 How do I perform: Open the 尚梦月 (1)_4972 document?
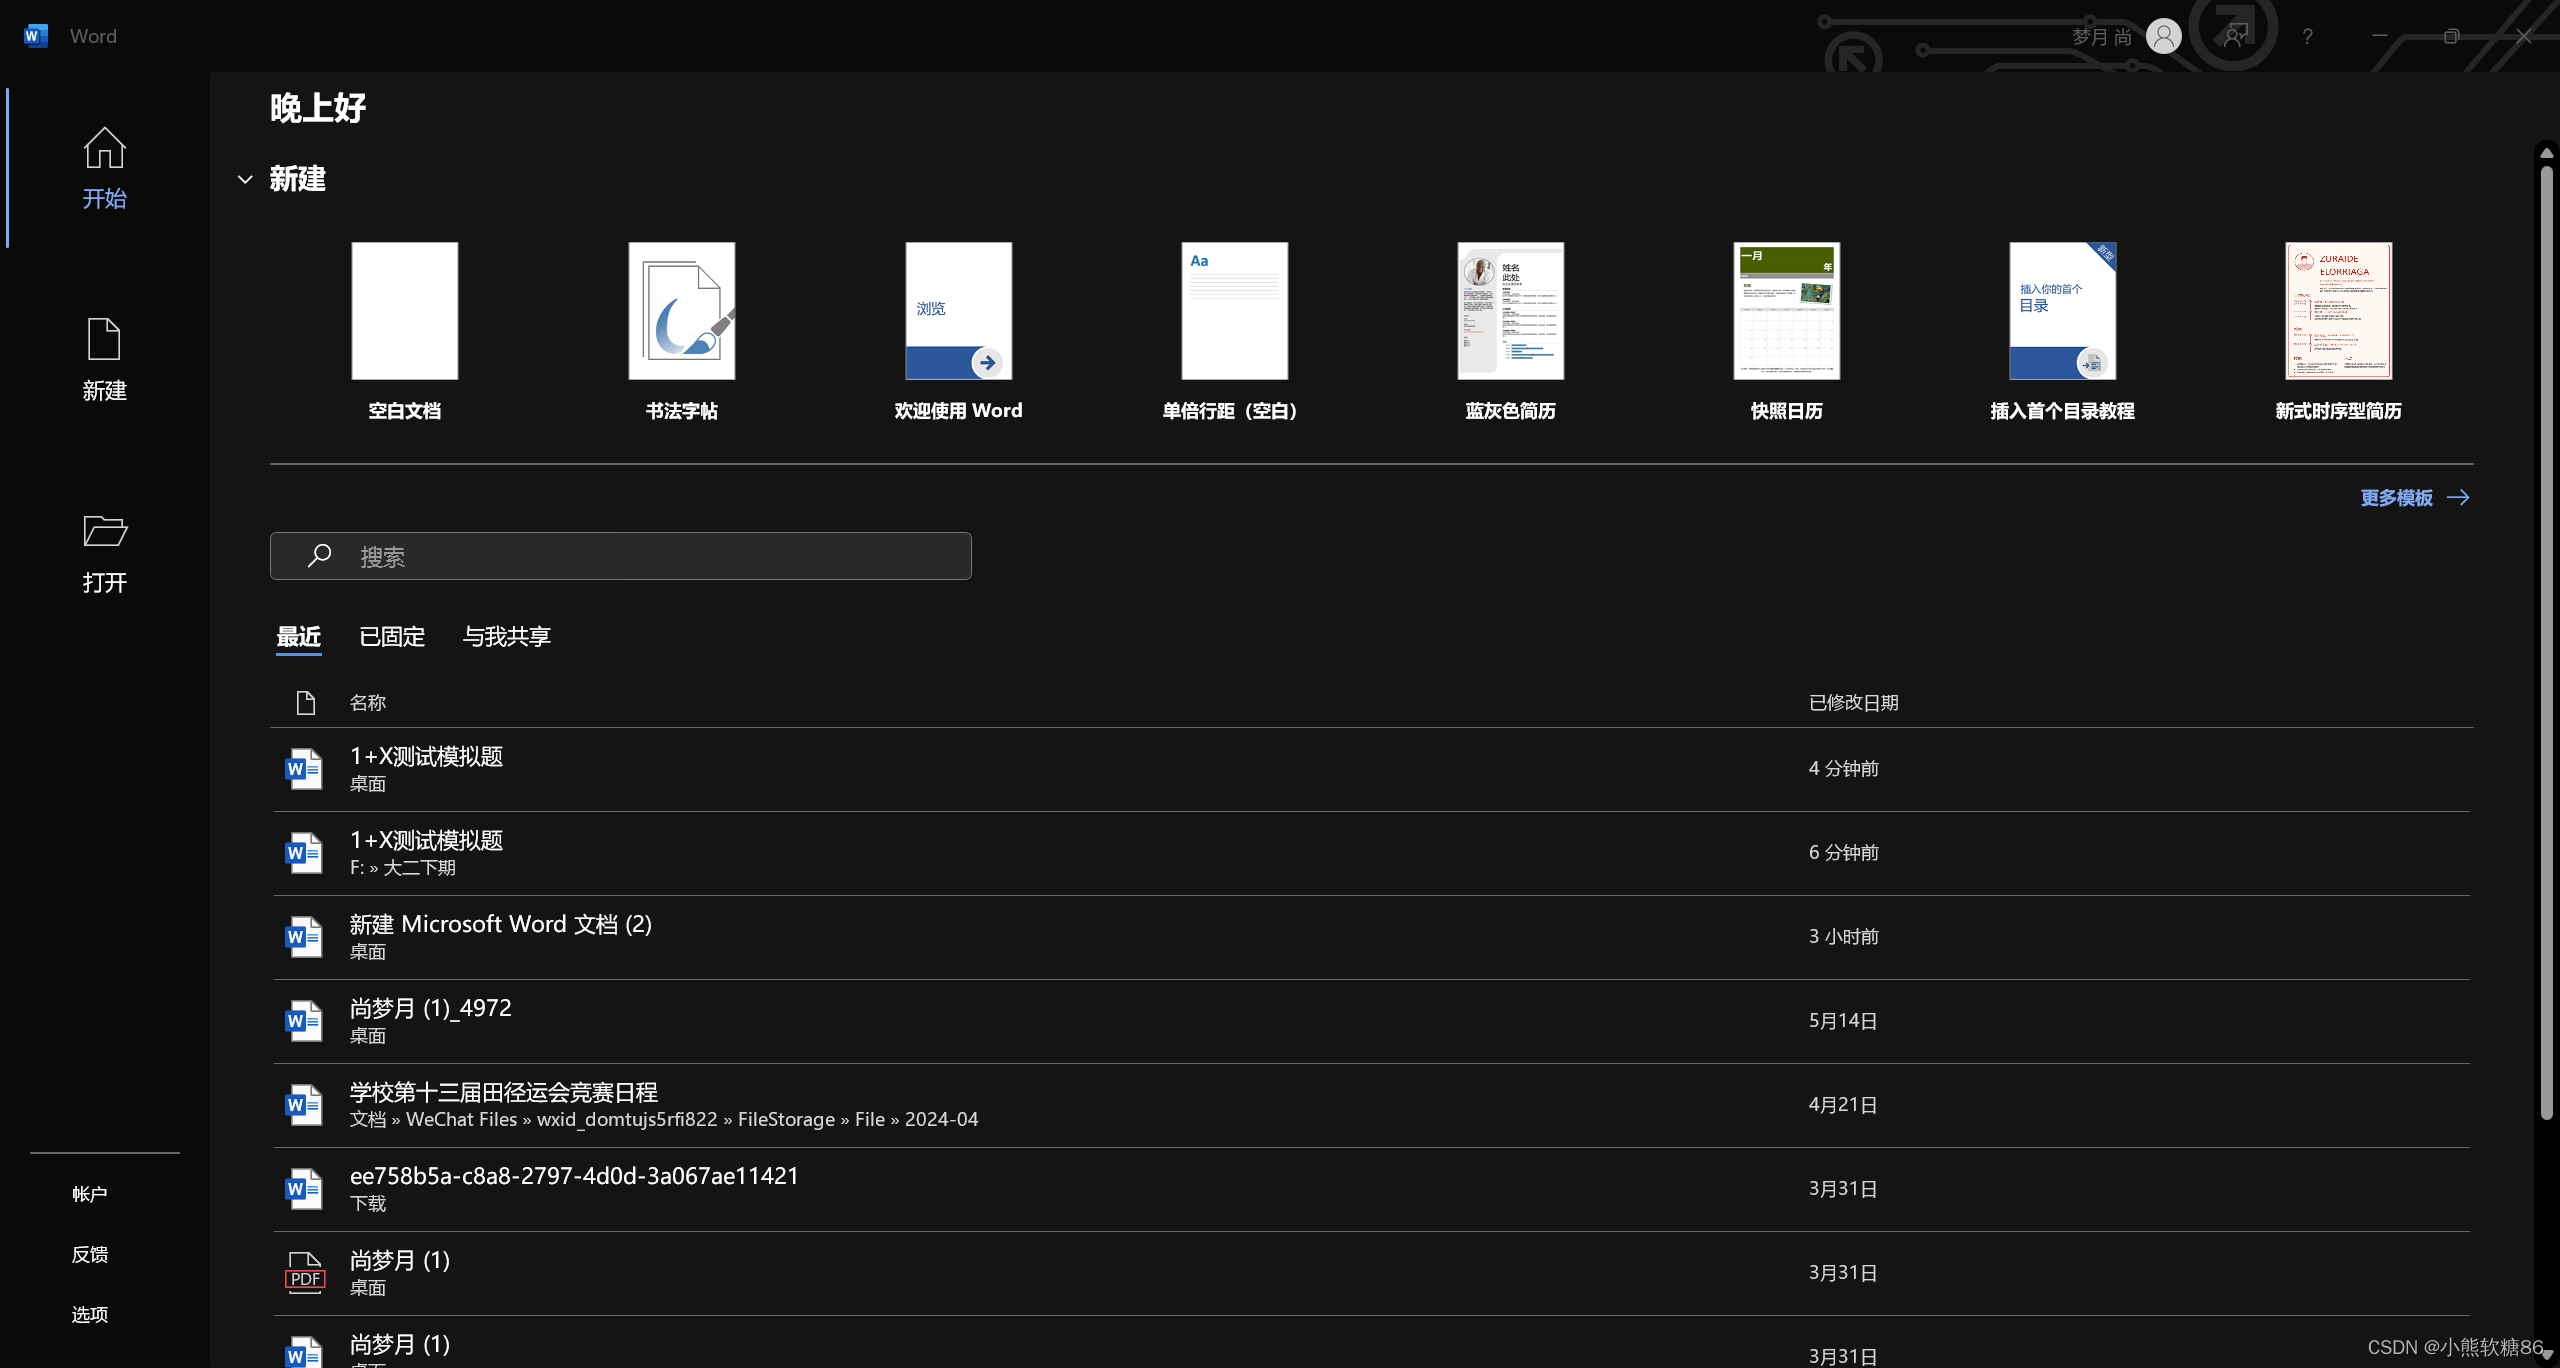tap(1371, 1021)
